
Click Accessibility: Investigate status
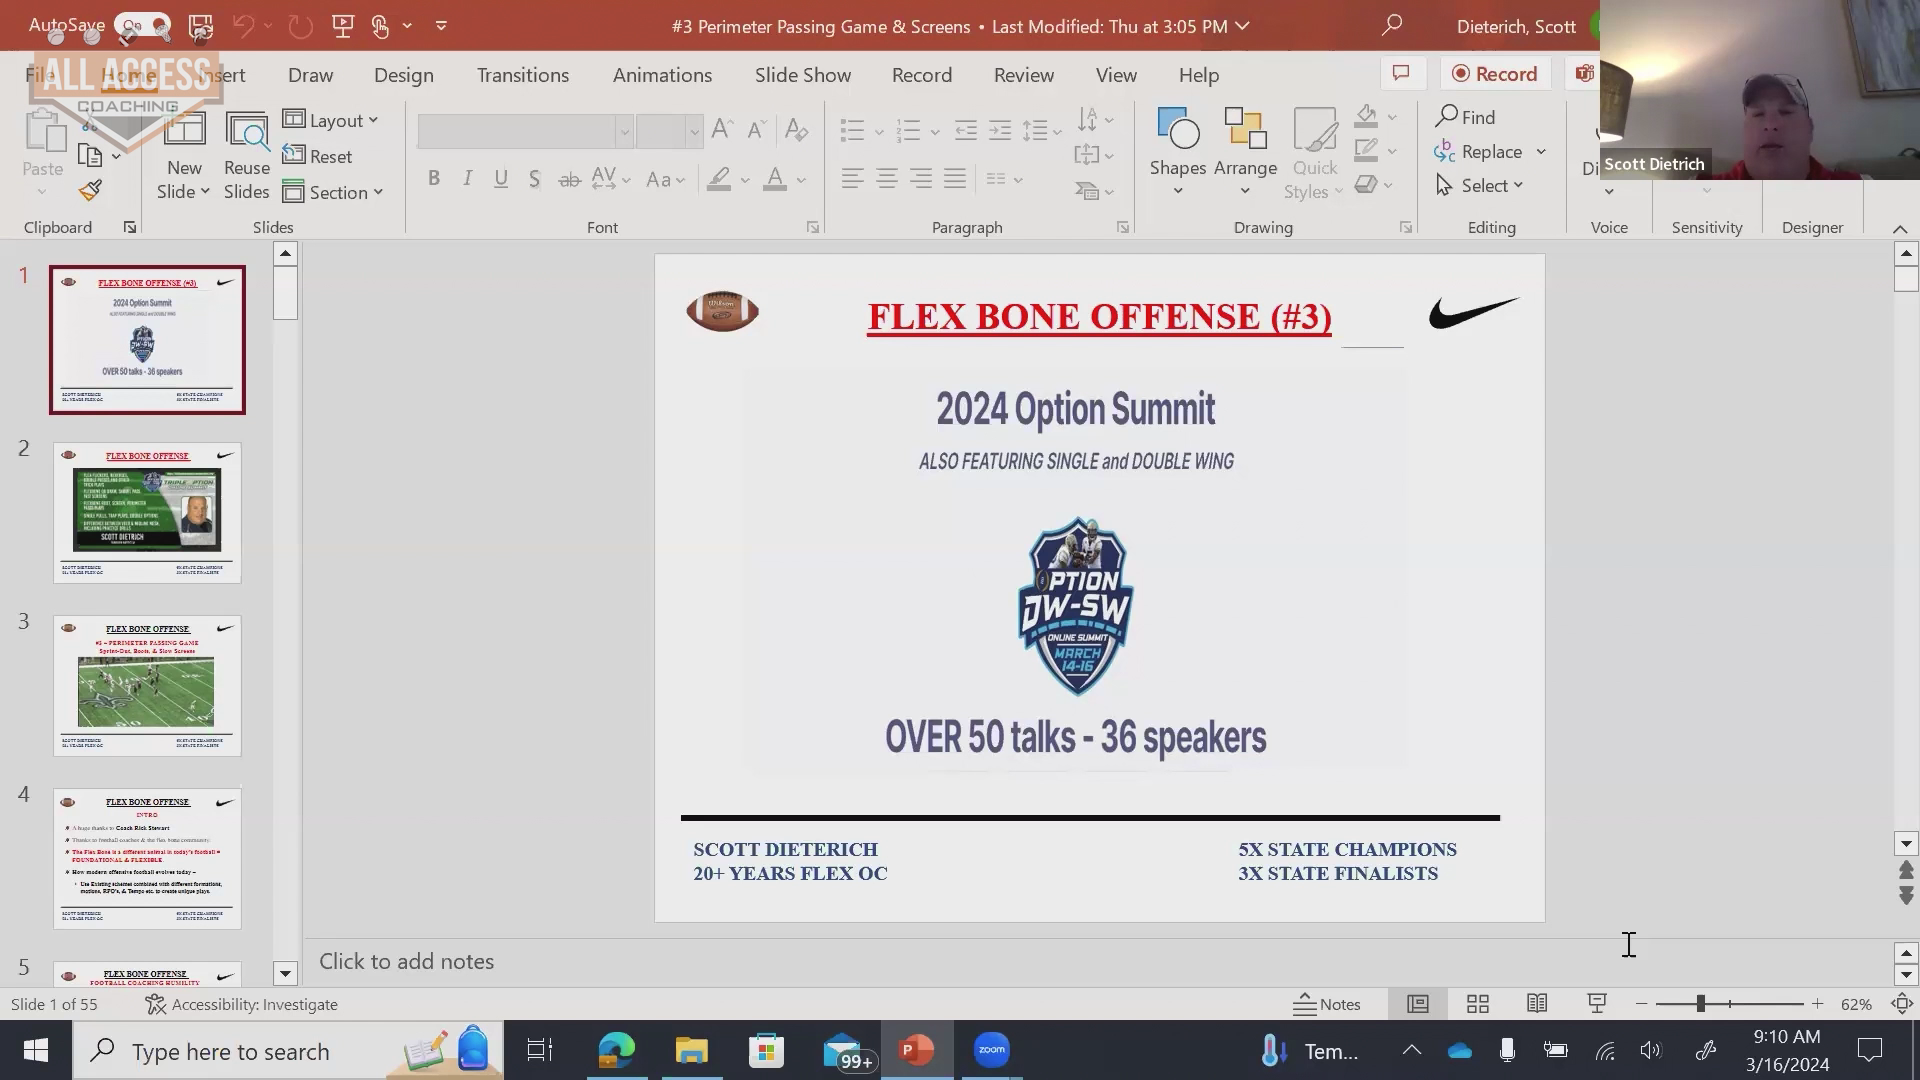click(x=241, y=1004)
